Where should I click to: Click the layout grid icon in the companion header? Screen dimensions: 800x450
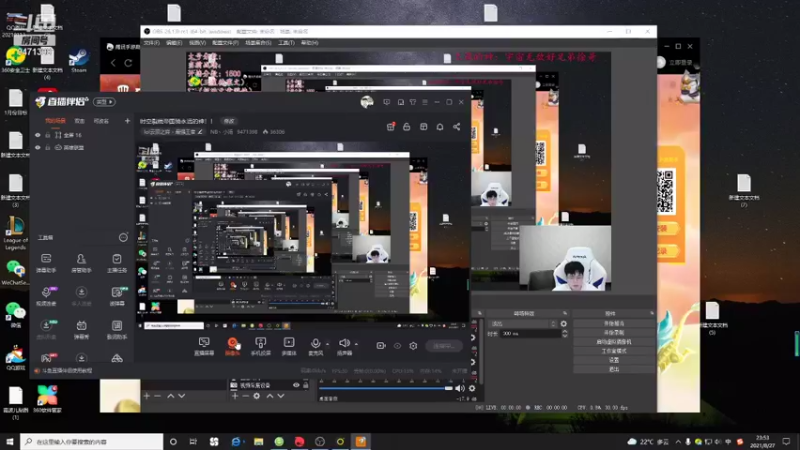click(x=423, y=127)
